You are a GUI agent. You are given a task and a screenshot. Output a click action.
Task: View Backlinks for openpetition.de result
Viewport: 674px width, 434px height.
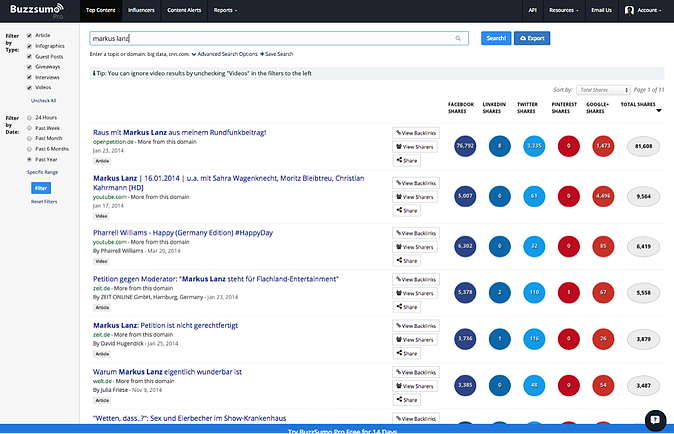416,133
